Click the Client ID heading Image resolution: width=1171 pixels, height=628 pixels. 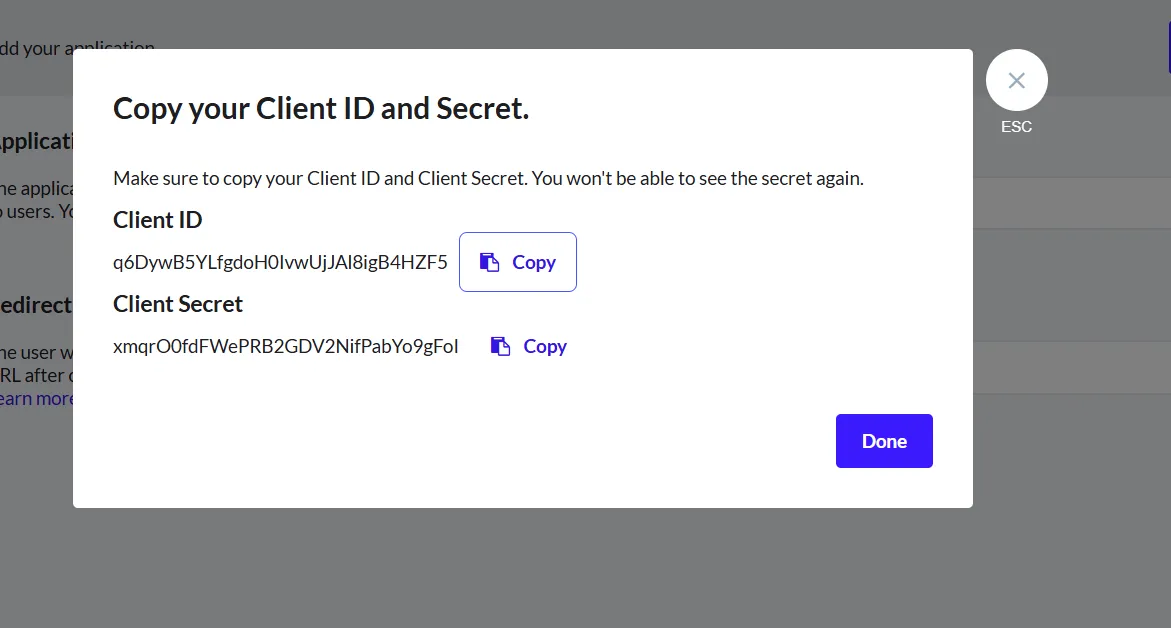coord(158,220)
